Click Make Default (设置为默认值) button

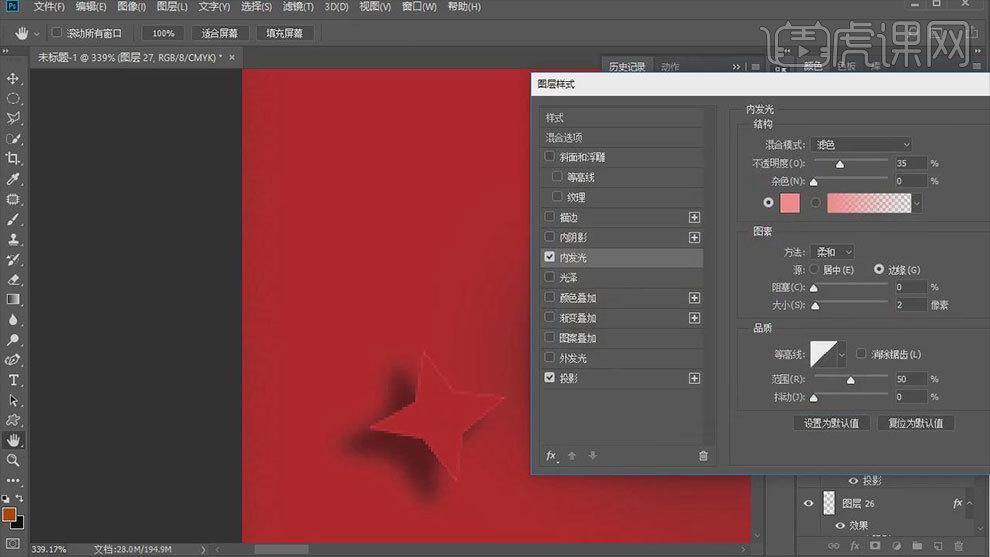point(832,423)
